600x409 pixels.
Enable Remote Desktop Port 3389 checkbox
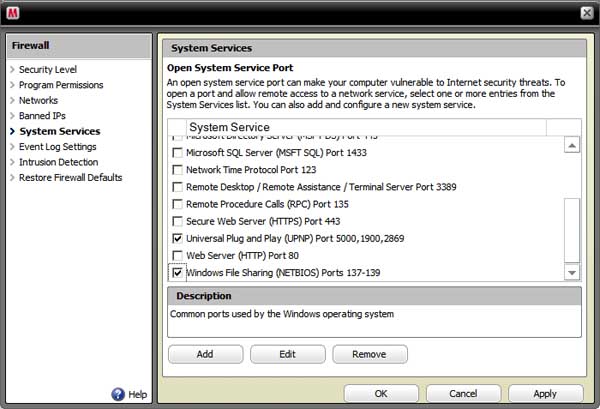pyautogui.click(x=177, y=187)
